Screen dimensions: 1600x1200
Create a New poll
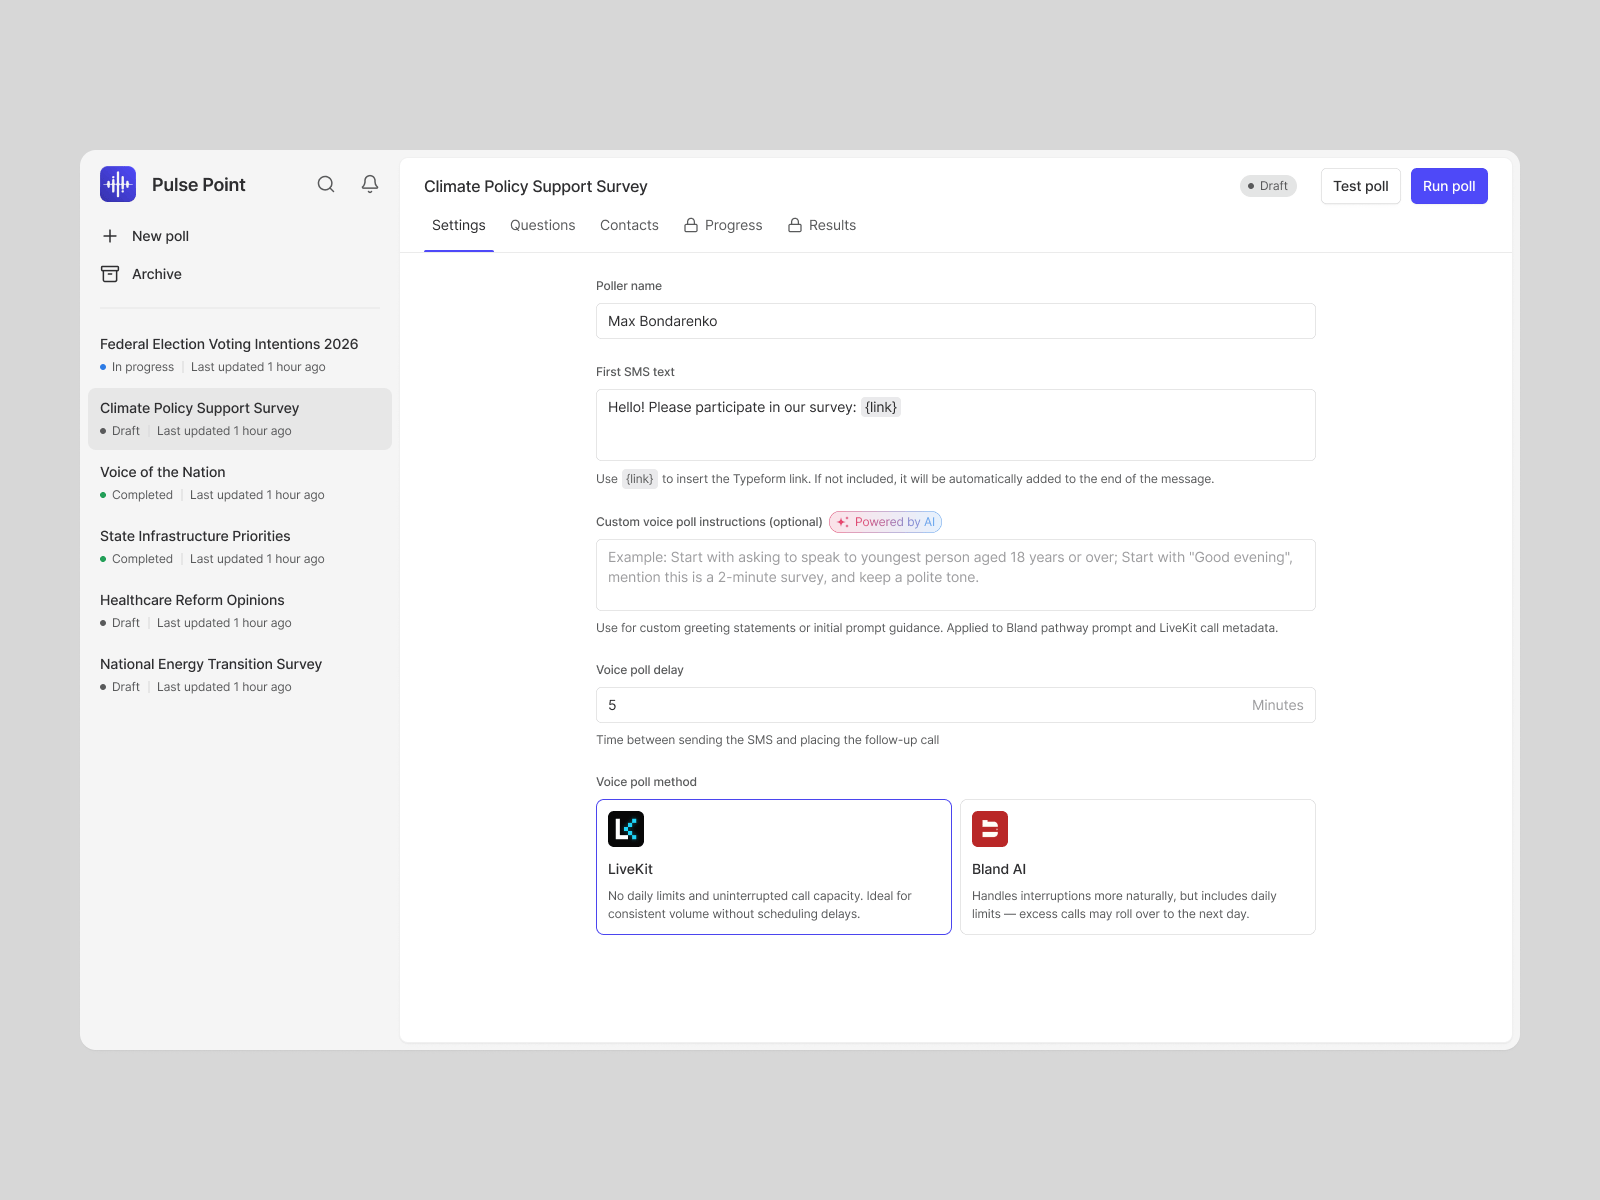click(145, 236)
